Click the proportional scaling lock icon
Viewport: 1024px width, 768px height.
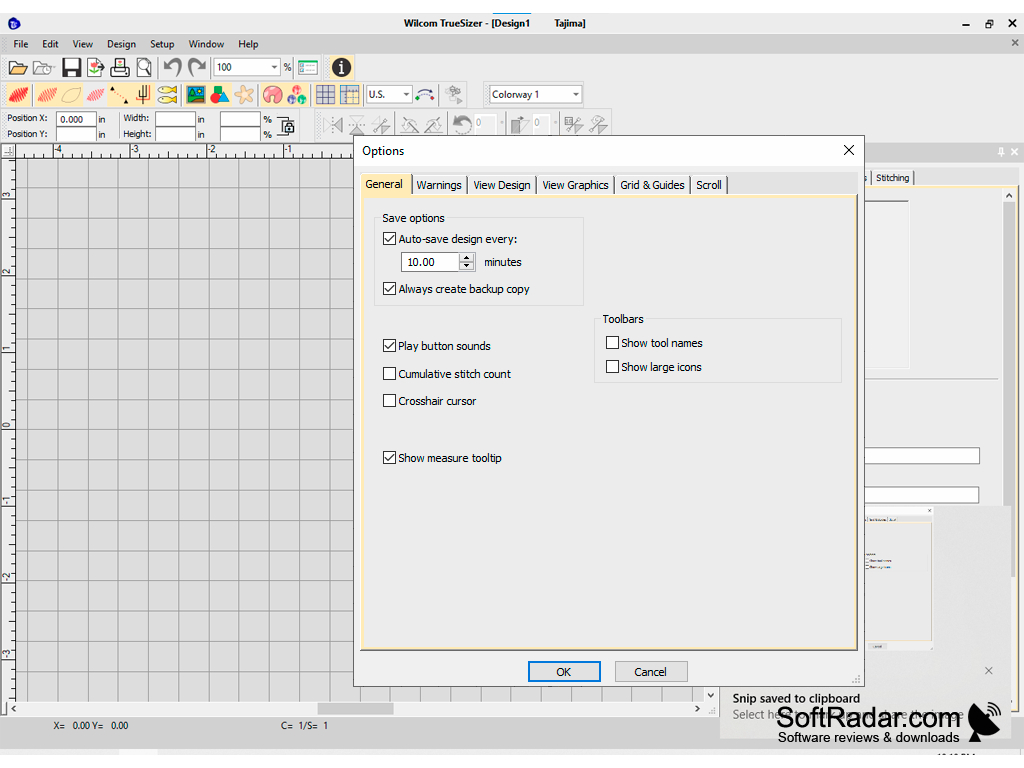pos(287,125)
